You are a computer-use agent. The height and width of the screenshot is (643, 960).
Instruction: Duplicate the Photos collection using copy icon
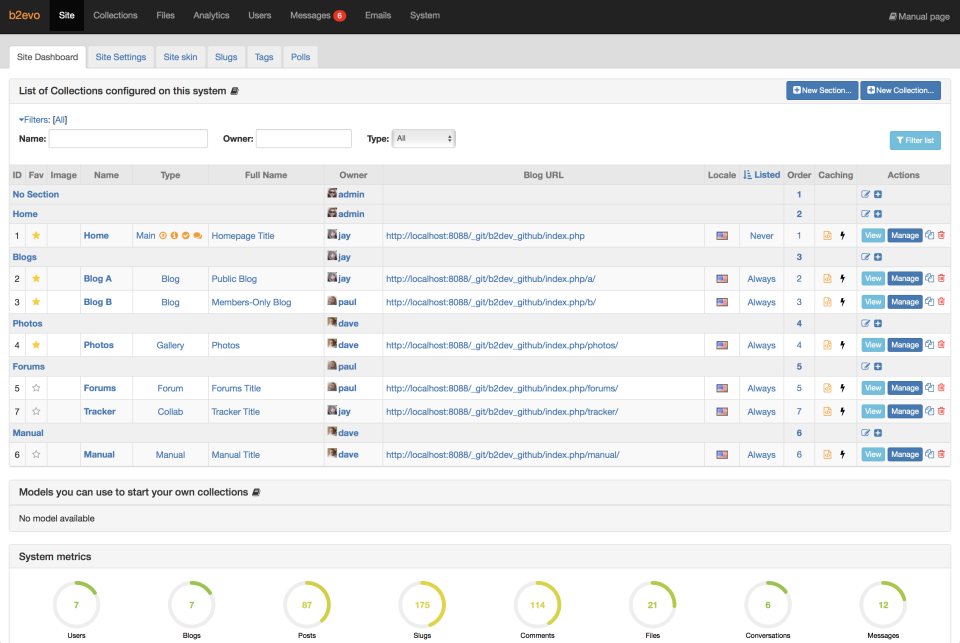tap(929, 345)
